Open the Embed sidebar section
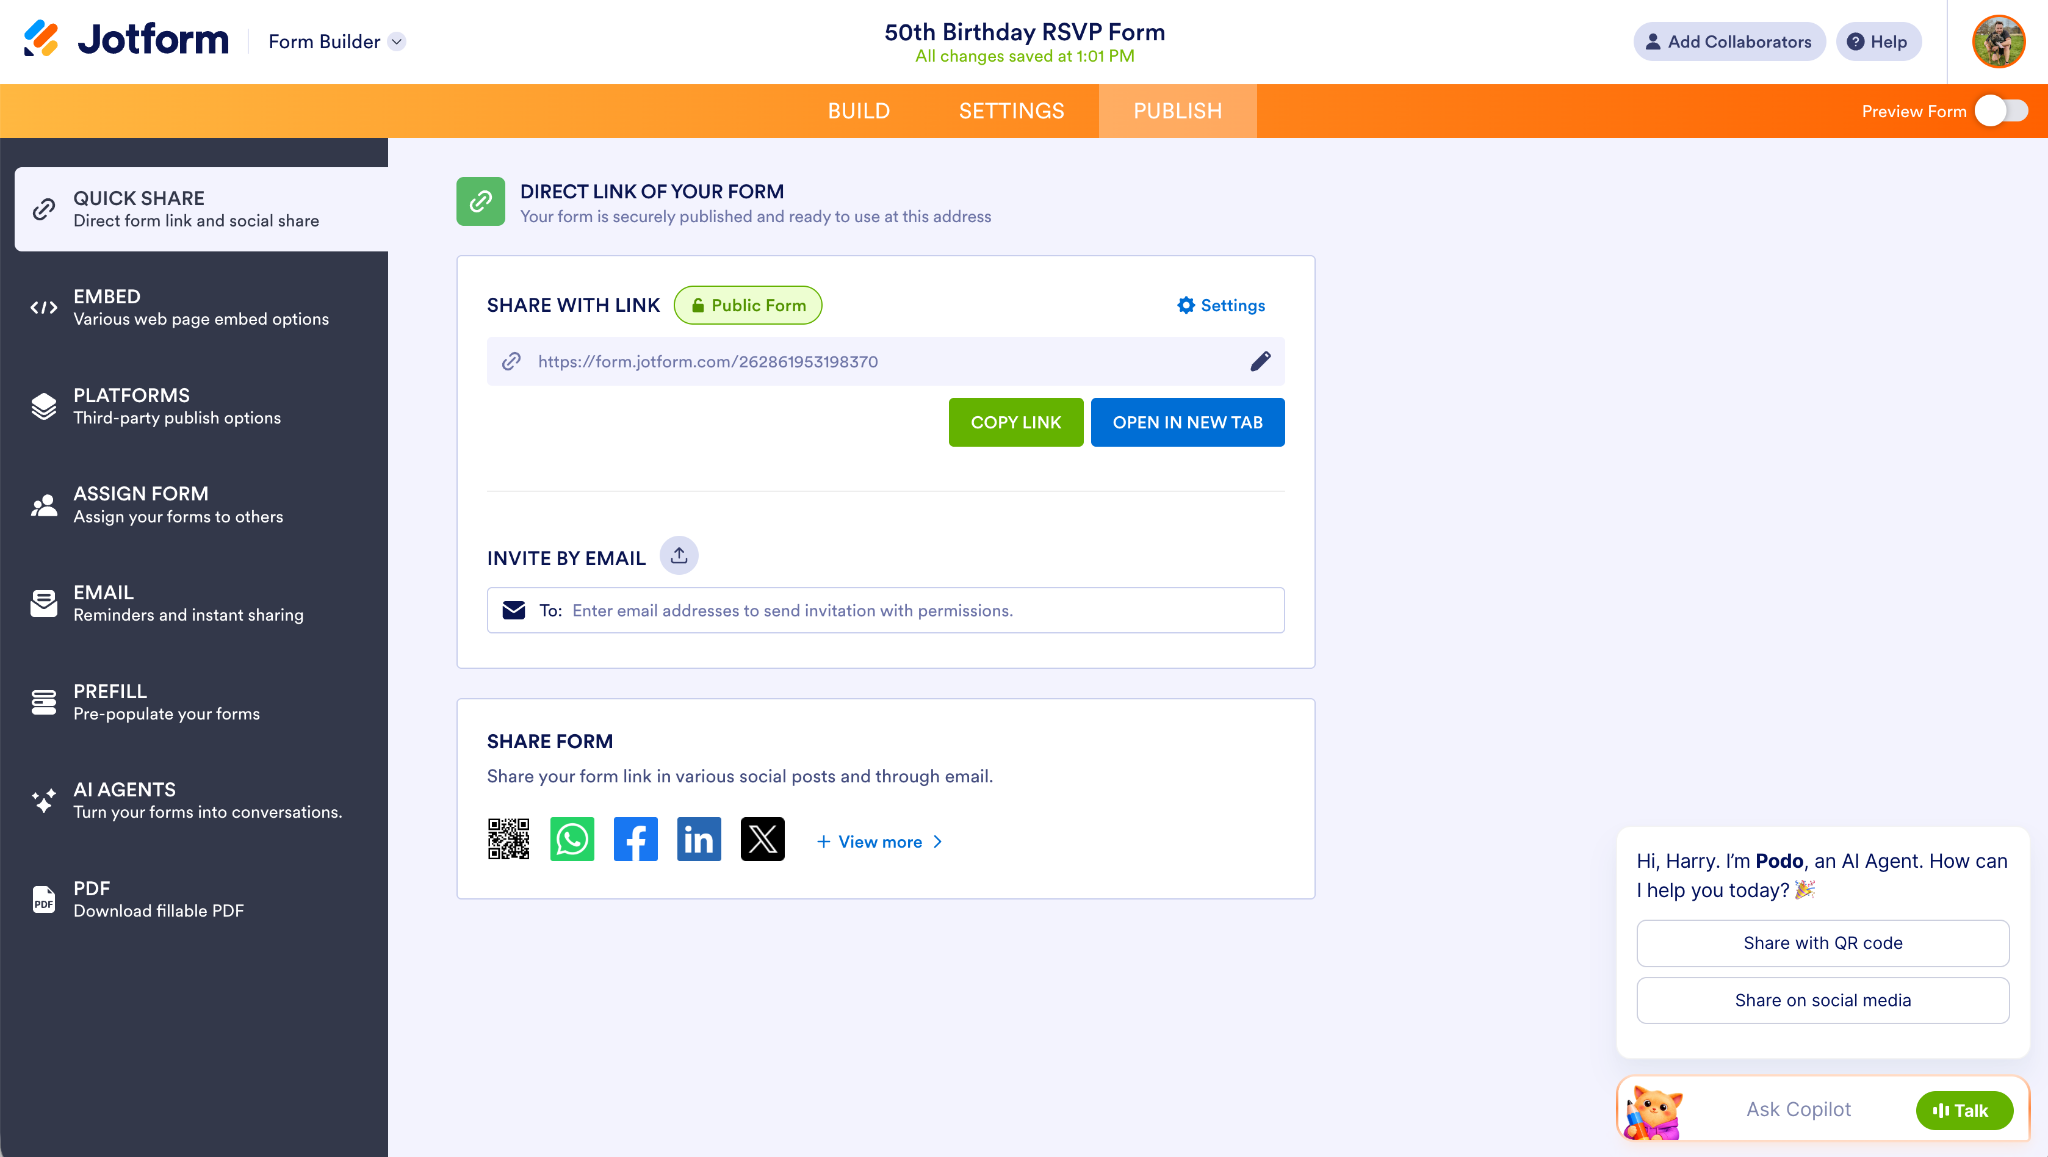Screen dimensions: 2048x1157 (x=201, y=307)
